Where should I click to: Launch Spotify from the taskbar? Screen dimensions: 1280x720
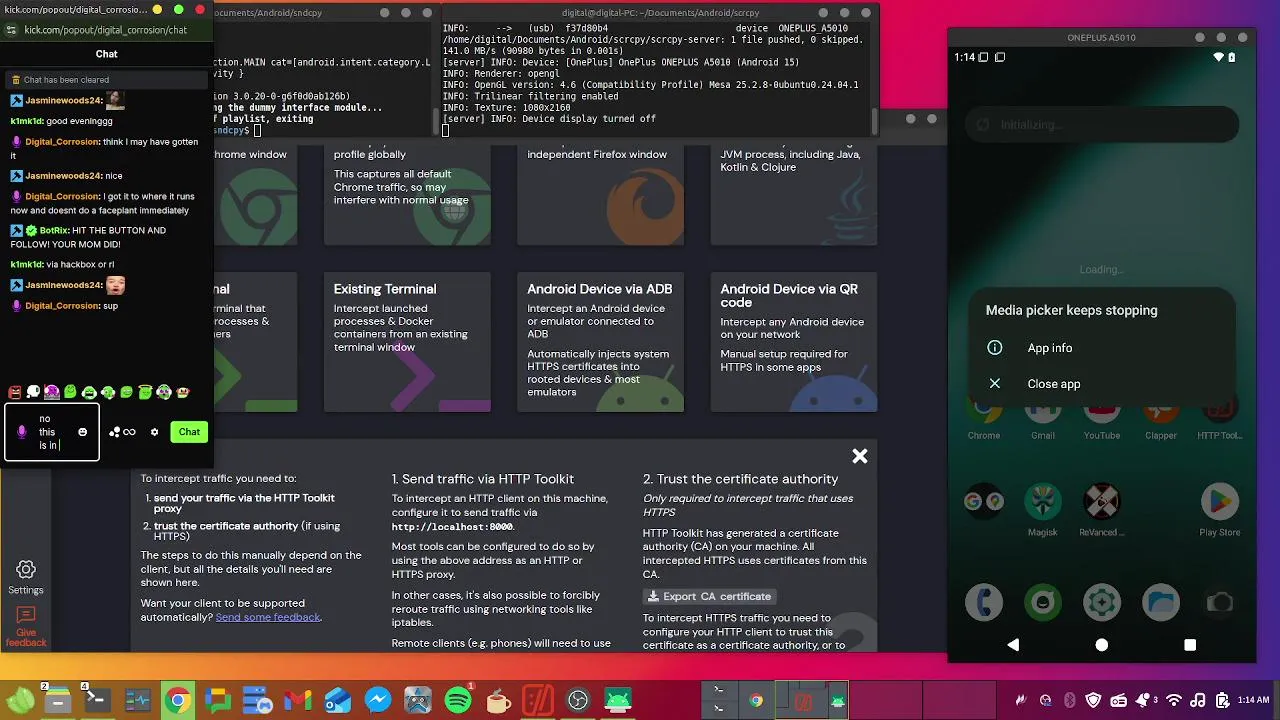click(457, 700)
